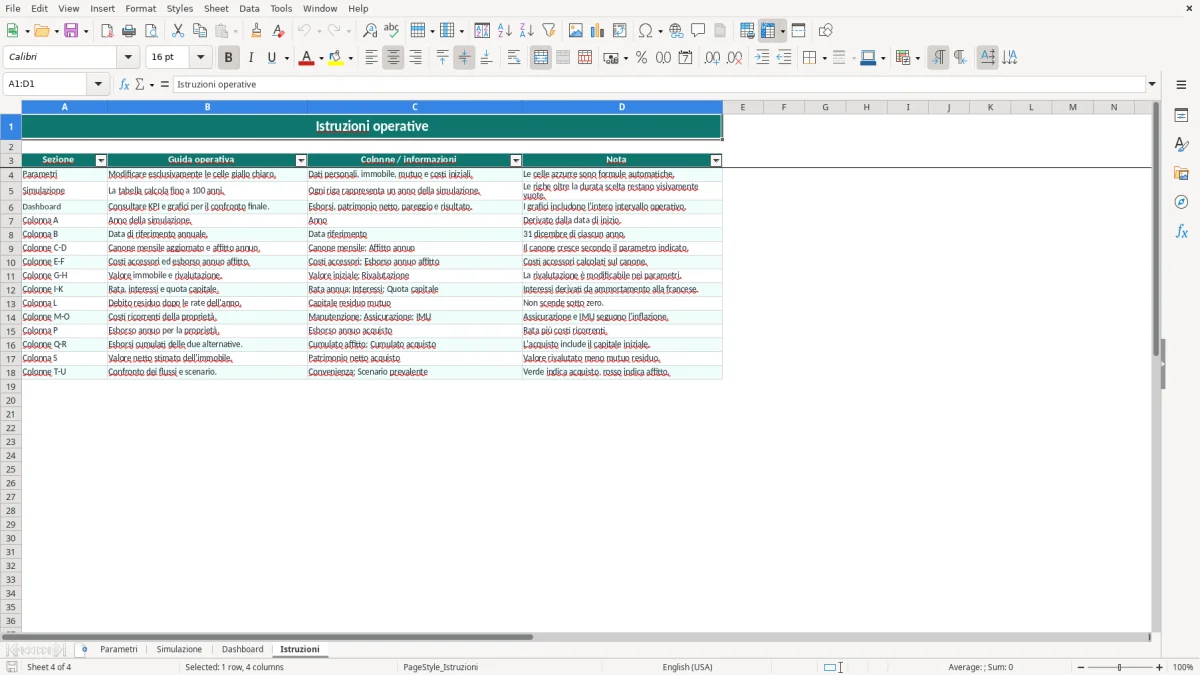Click the Increase Indent icon
The height and width of the screenshot is (675, 1200).
[762, 58]
